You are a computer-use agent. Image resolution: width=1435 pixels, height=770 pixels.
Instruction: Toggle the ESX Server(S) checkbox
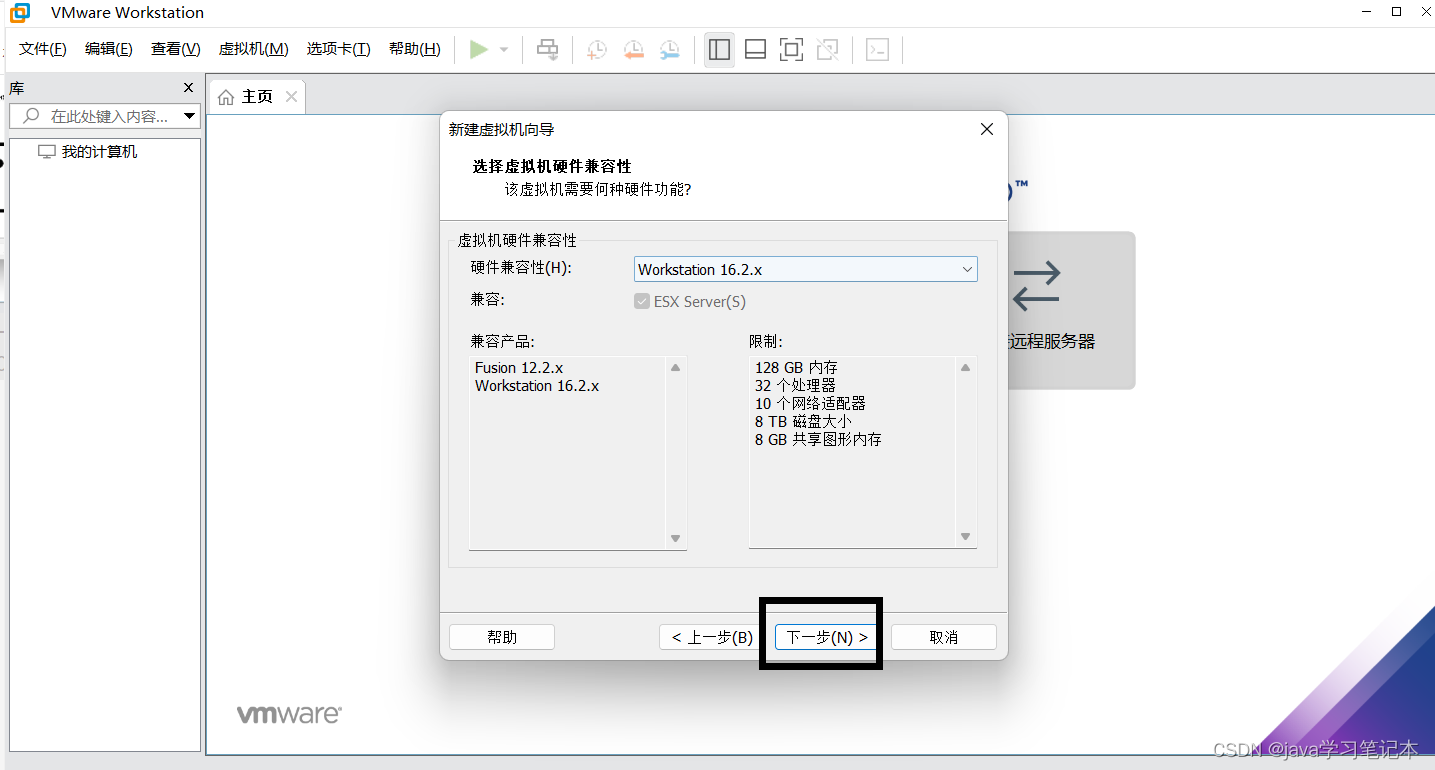642,301
